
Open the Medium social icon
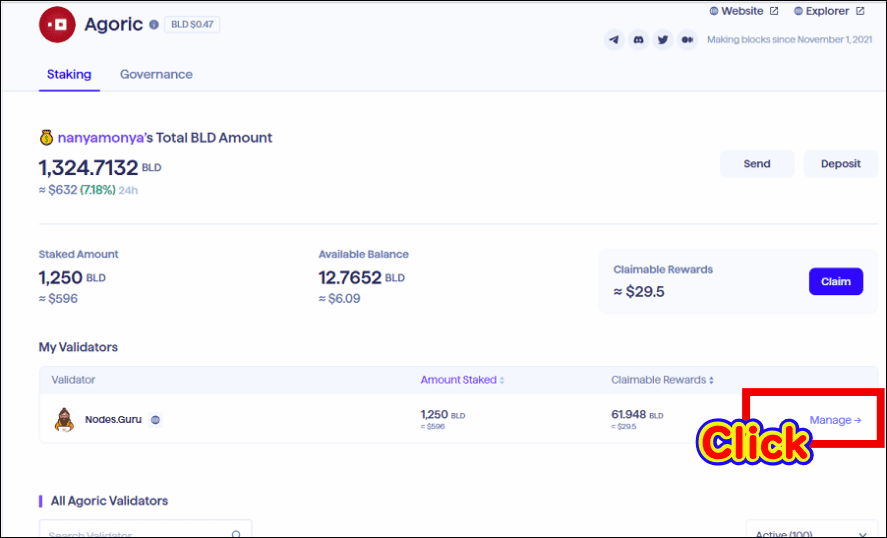(687, 40)
